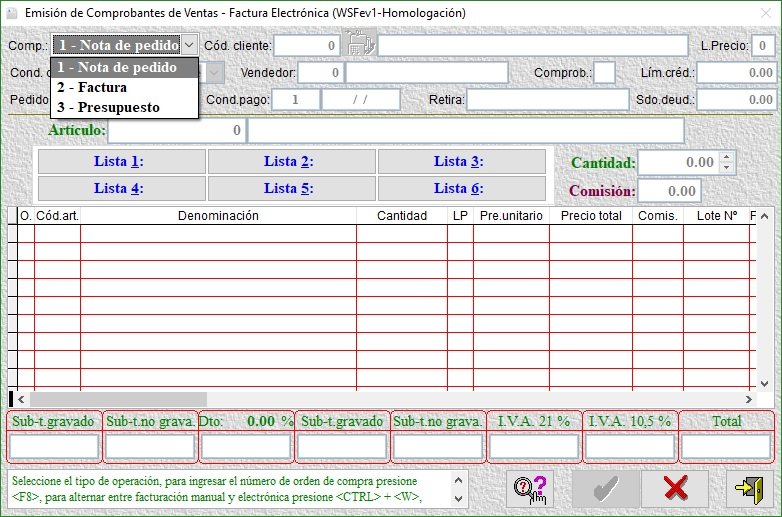782x517 pixels.
Task: Click the exit door icon button
Action: (749, 489)
